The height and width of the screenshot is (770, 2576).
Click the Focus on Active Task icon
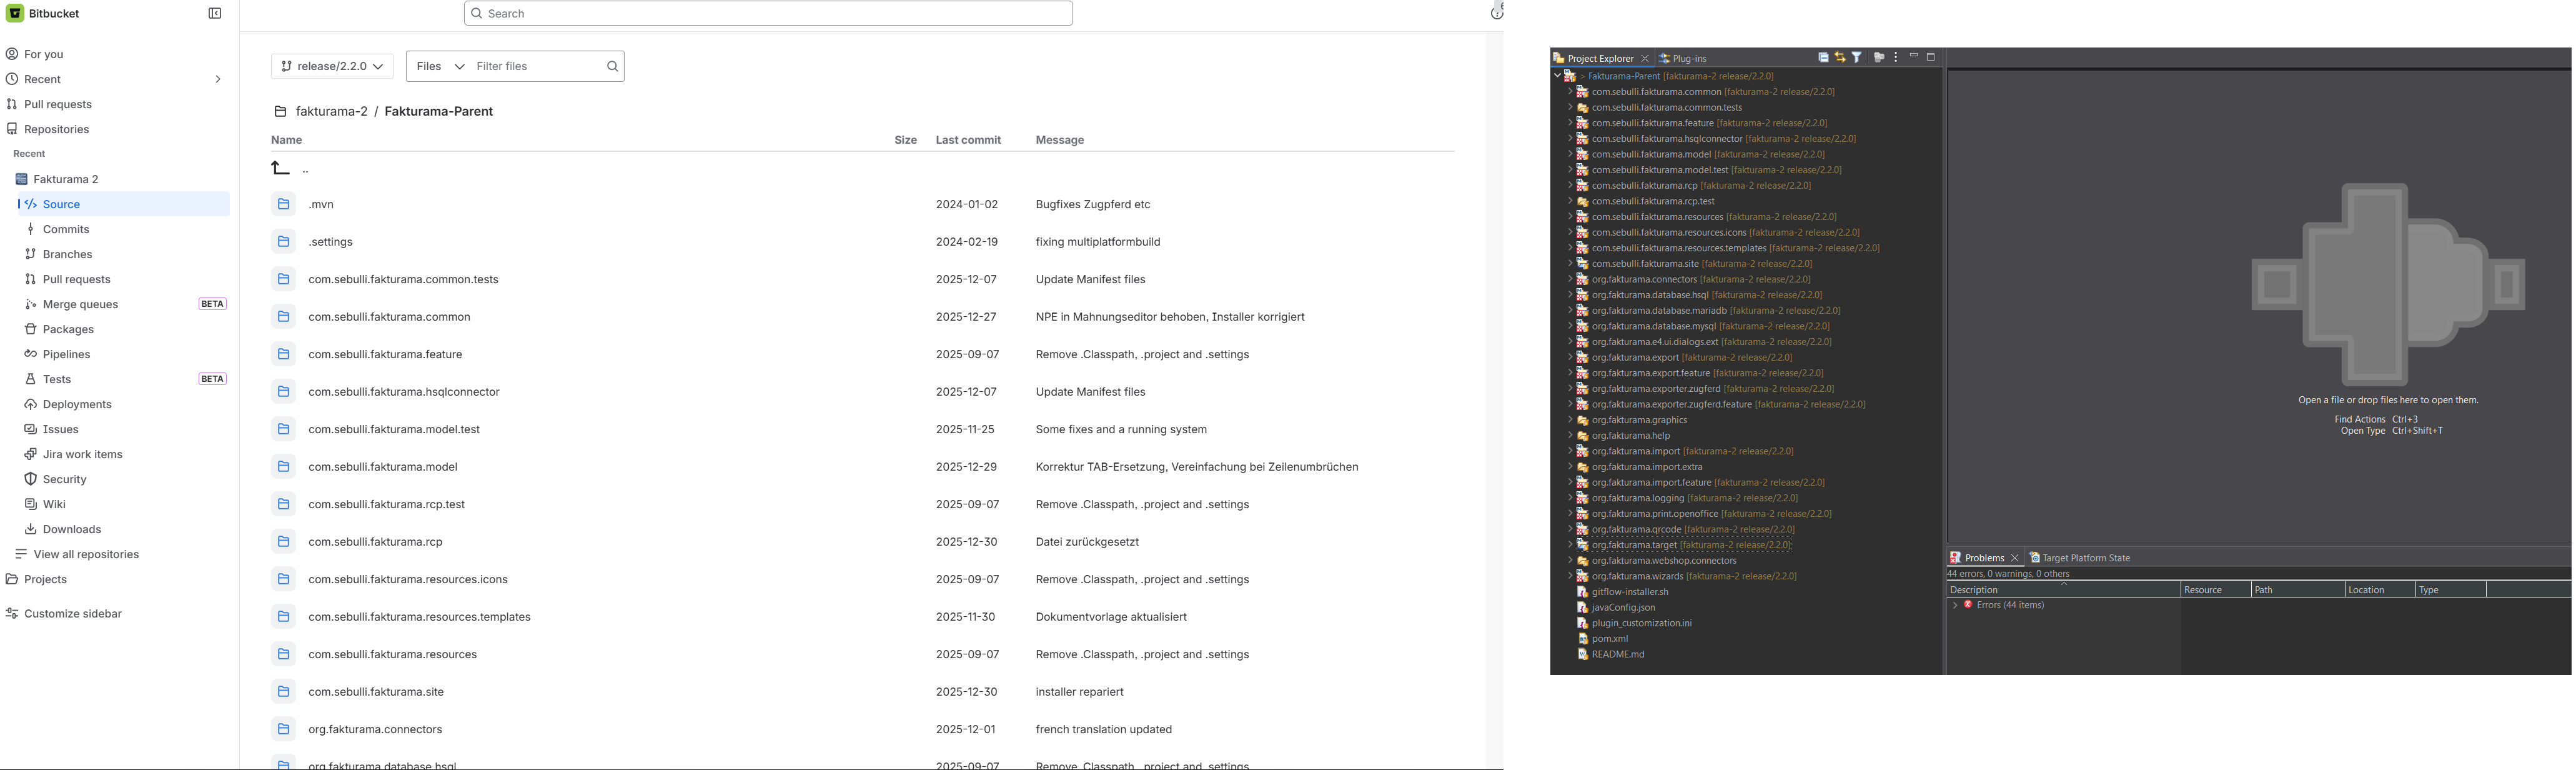pos(1879,58)
